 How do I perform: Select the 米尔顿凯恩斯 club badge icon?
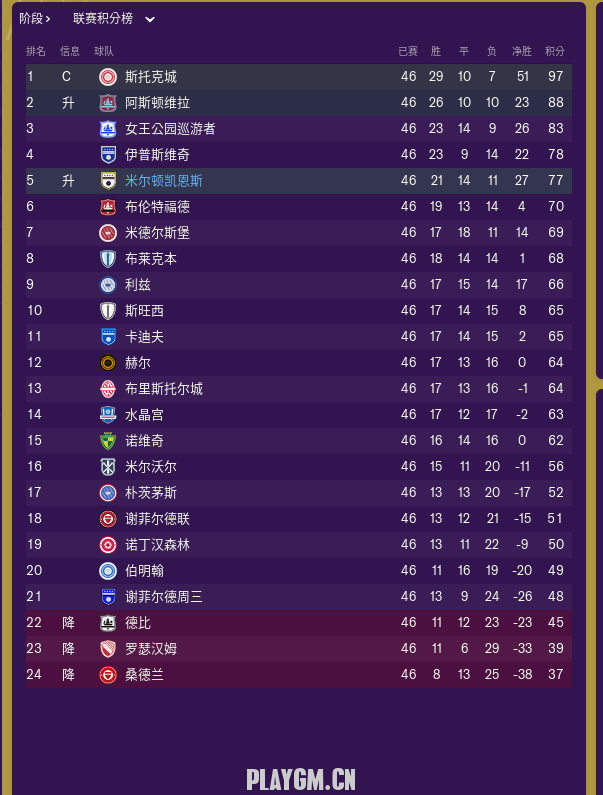(x=108, y=181)
